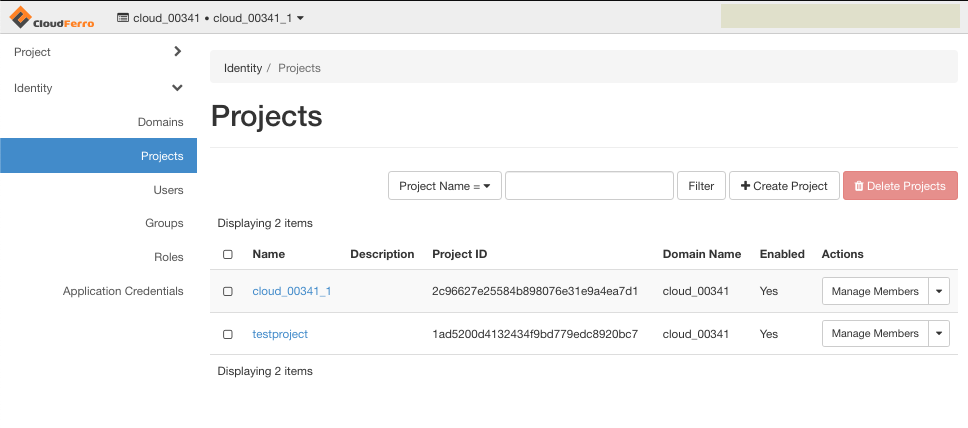The width and height of the screenshot is (968, 428).
Task: Open Groups in the sidebar
Action: tap(164, 223)
